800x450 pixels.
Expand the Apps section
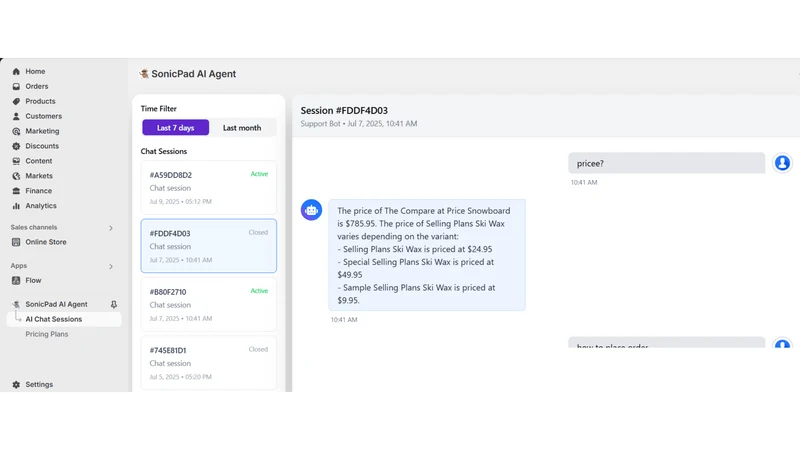111,266
